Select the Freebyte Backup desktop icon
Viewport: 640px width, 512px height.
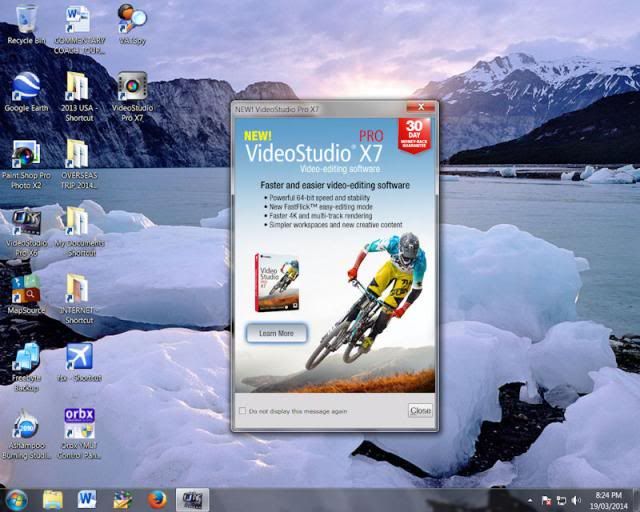[26, 367]
